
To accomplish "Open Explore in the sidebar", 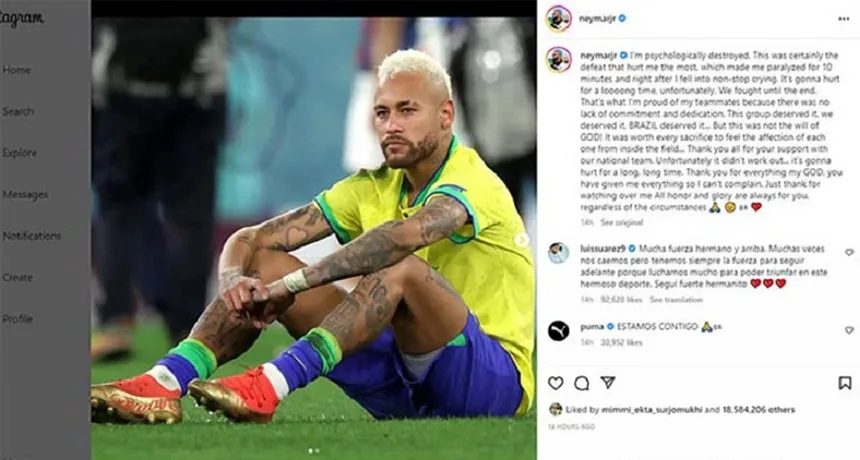I will (x=20, y=153).
